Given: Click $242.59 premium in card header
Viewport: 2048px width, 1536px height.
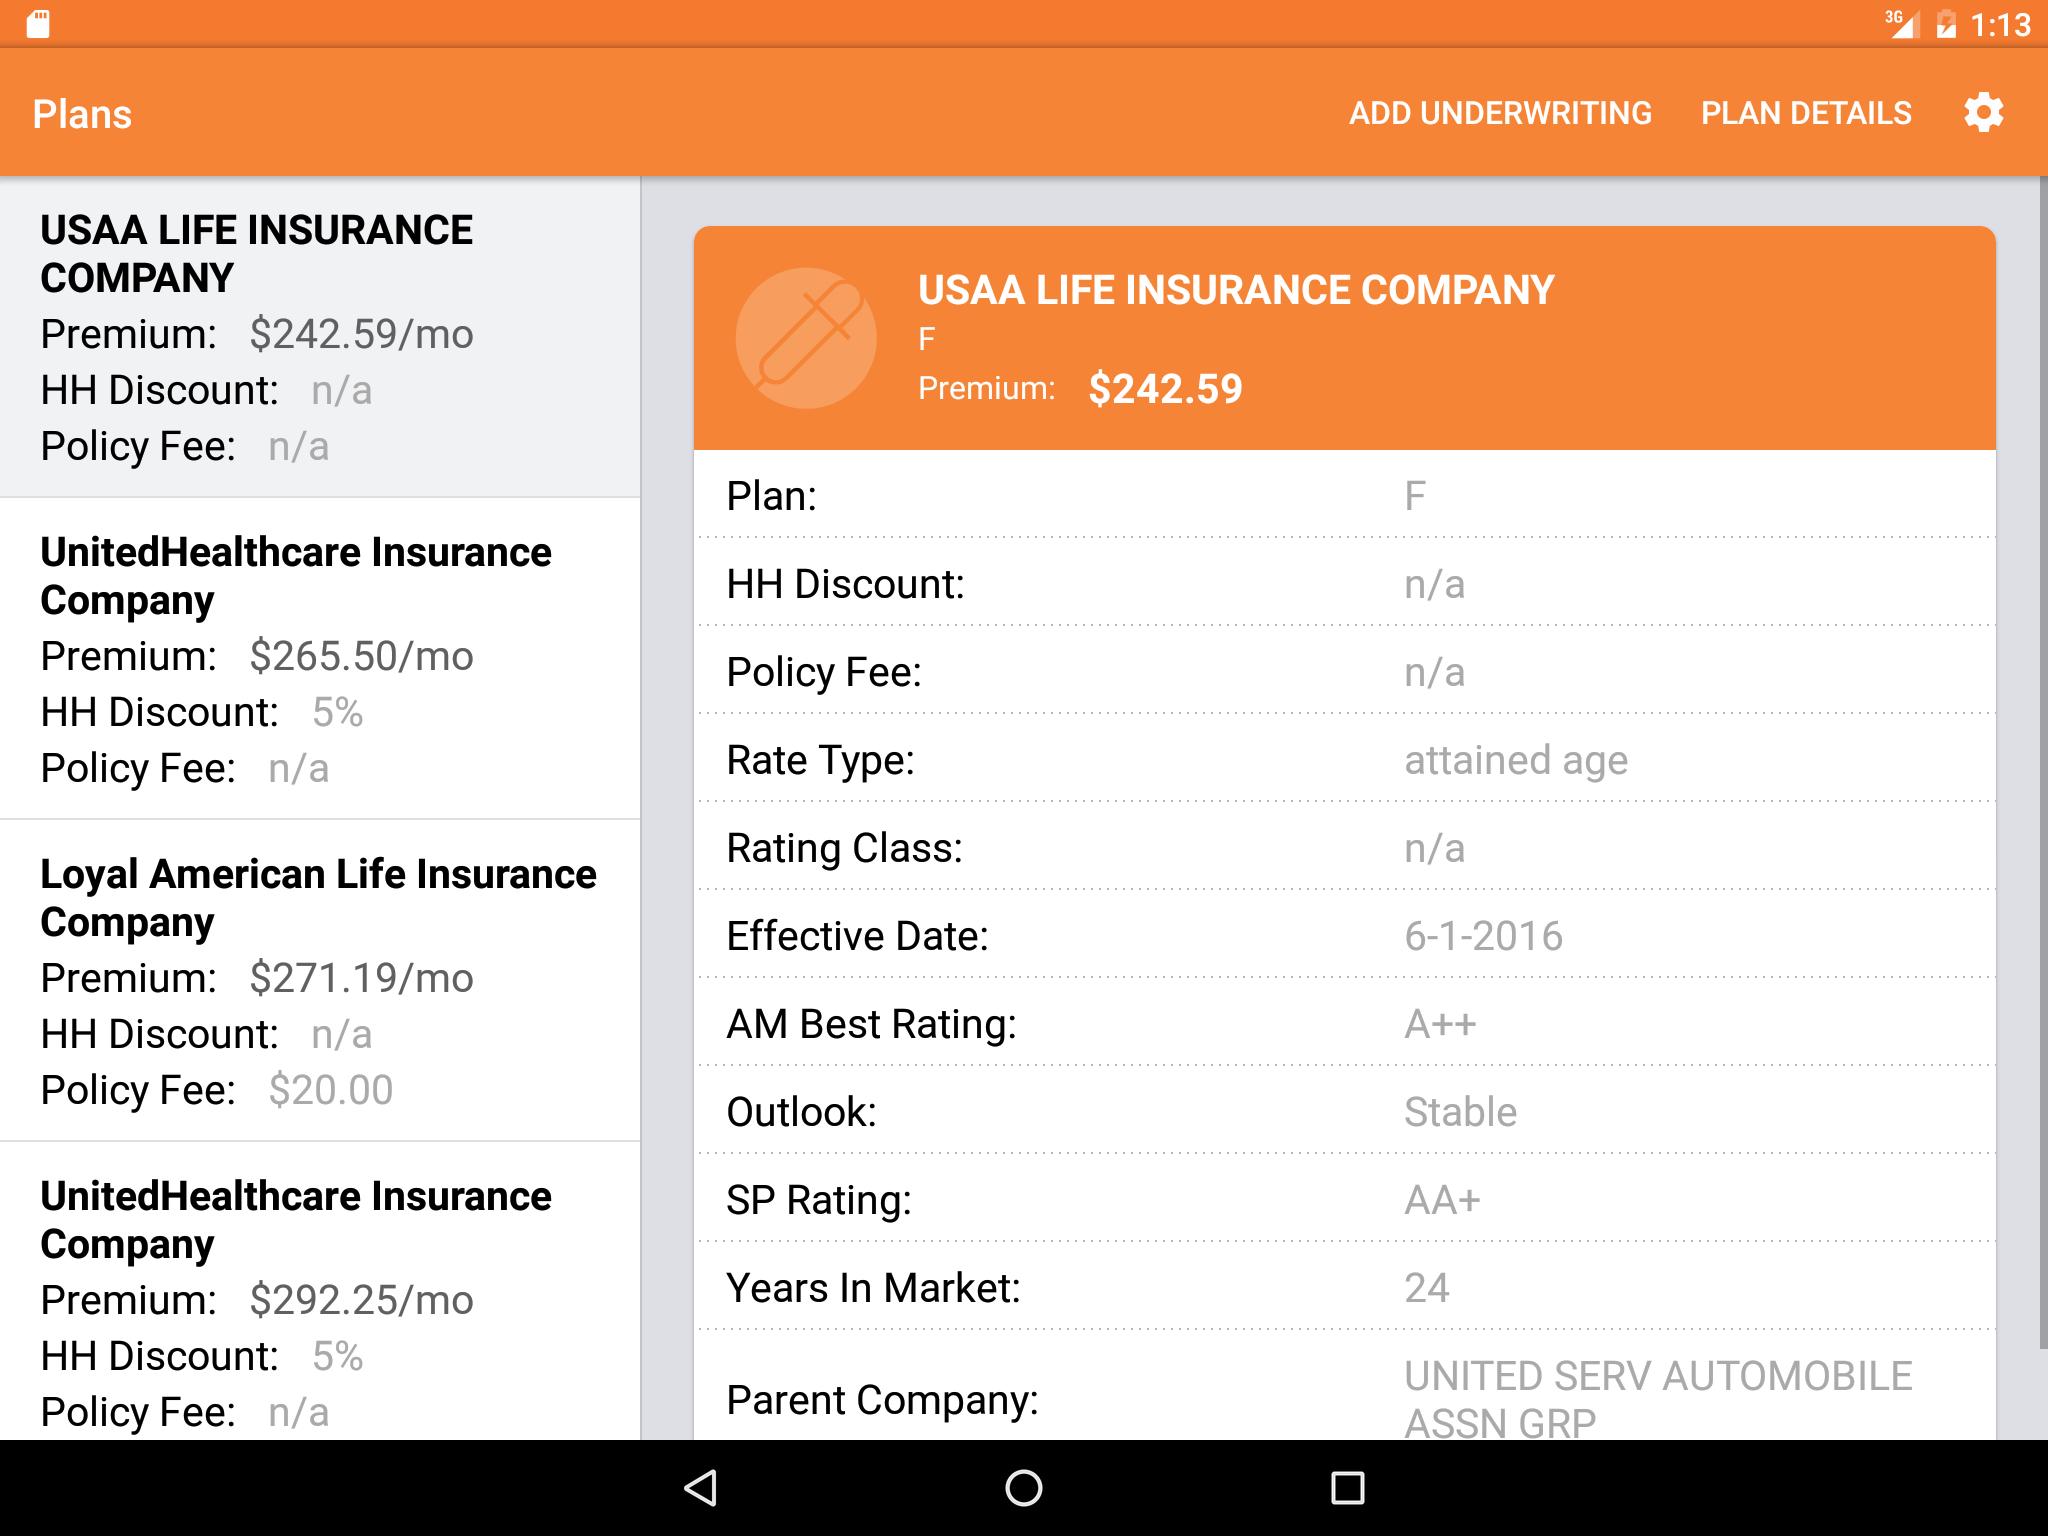Looking at the screenshot, I should pos(1165,388).
